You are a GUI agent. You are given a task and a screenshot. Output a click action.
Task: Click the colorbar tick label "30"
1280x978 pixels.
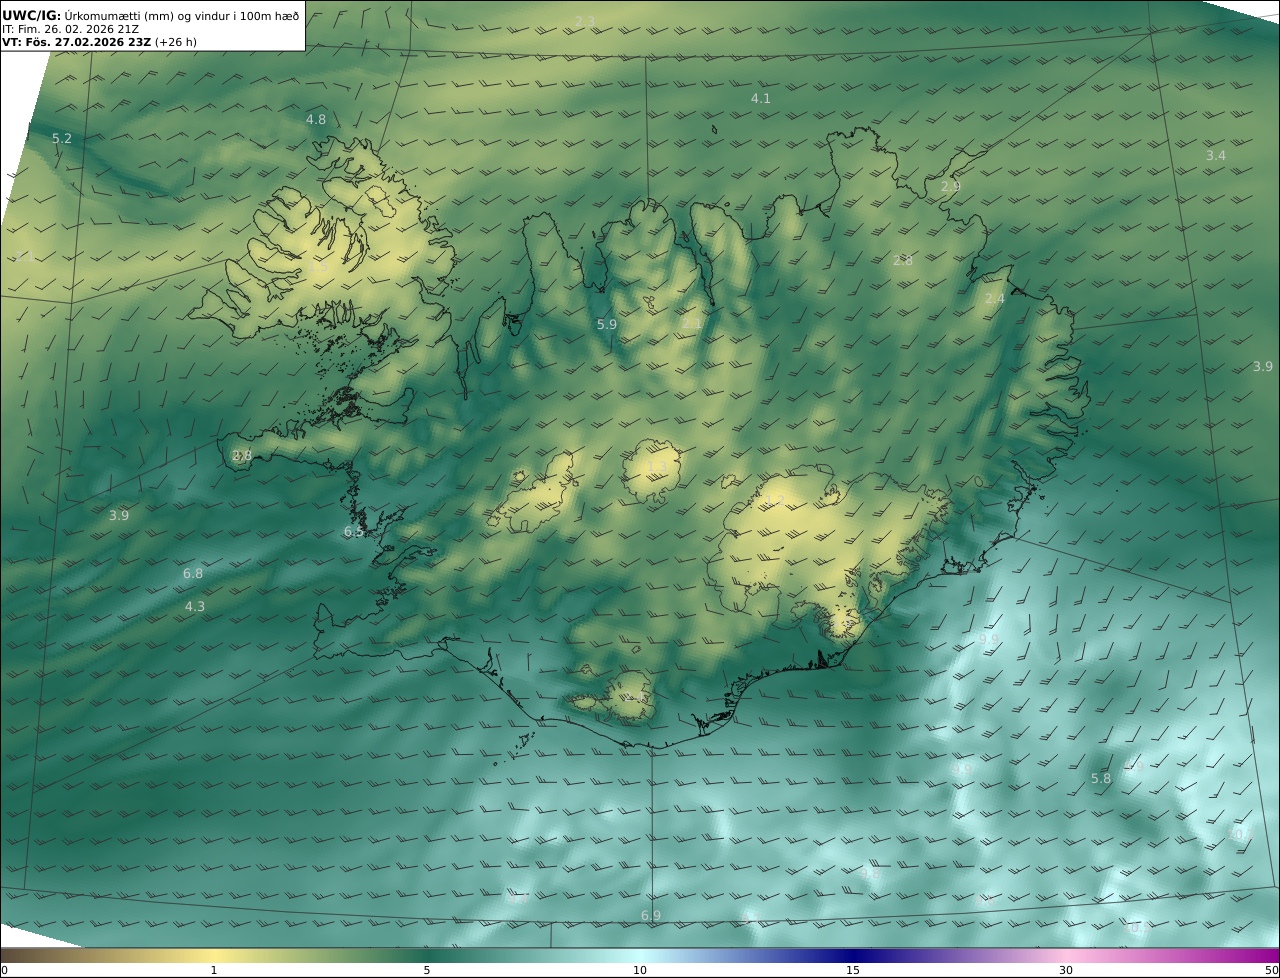pyautogui.click(x=1066, y=970)
